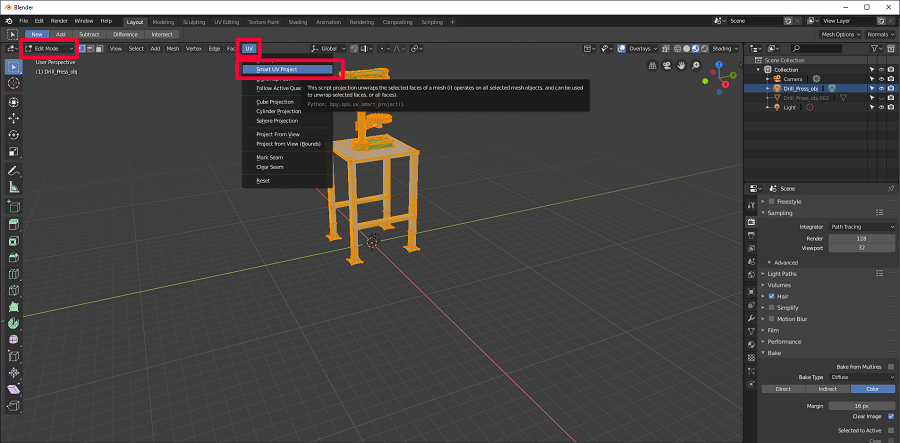Open the Shading options dropdown

[x=725, y=49]
